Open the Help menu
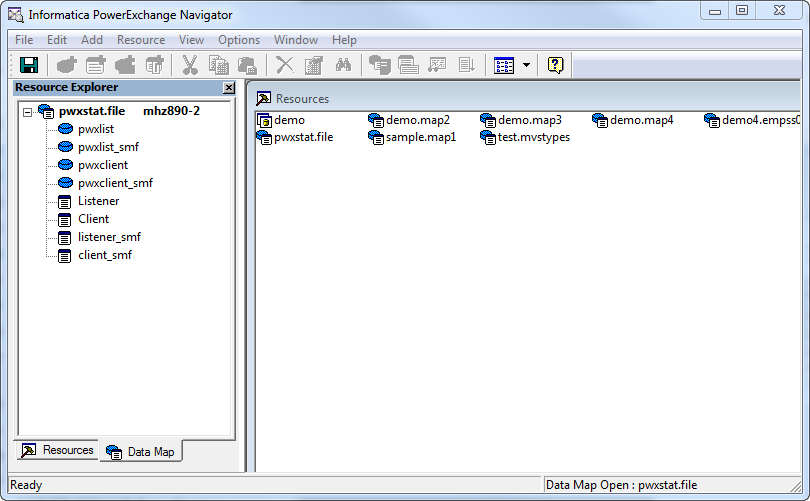 (x=344, y=40)
